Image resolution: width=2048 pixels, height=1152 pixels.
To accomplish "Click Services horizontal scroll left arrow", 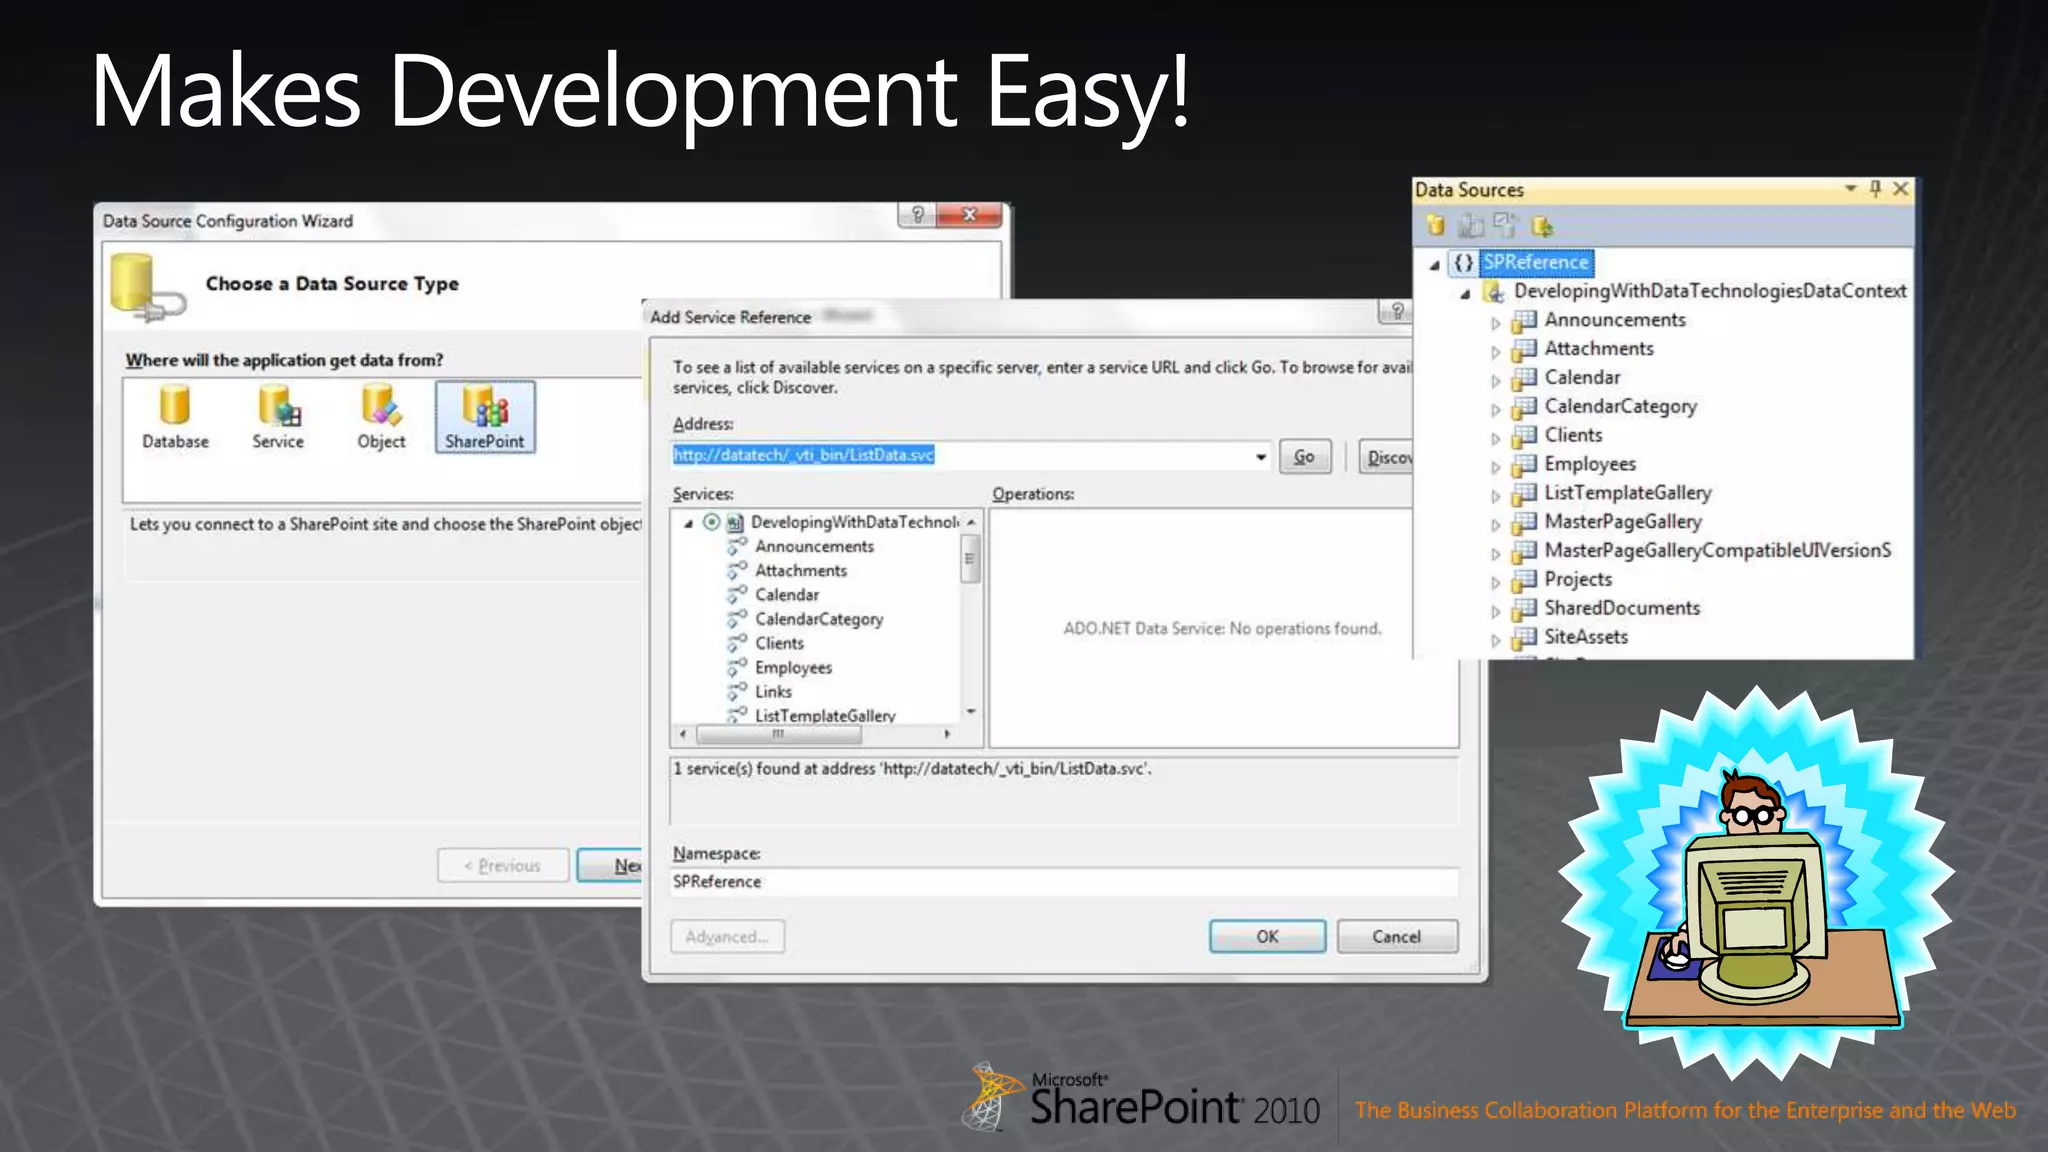I will (x=683, y=734).
